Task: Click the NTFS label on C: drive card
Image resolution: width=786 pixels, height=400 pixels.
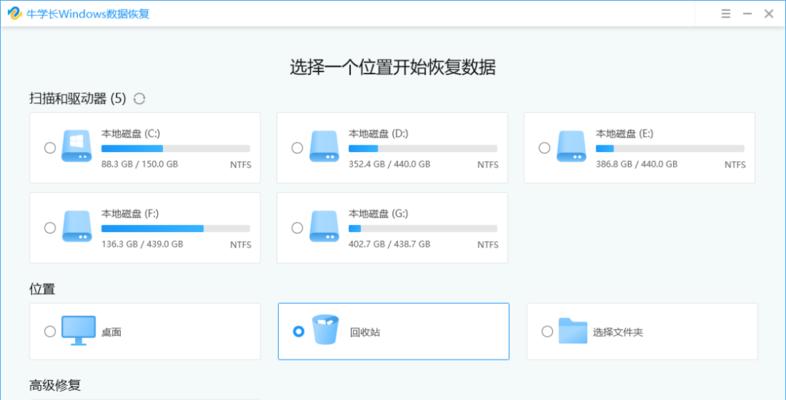Action: pyautogui.click(x=241, y=164)
